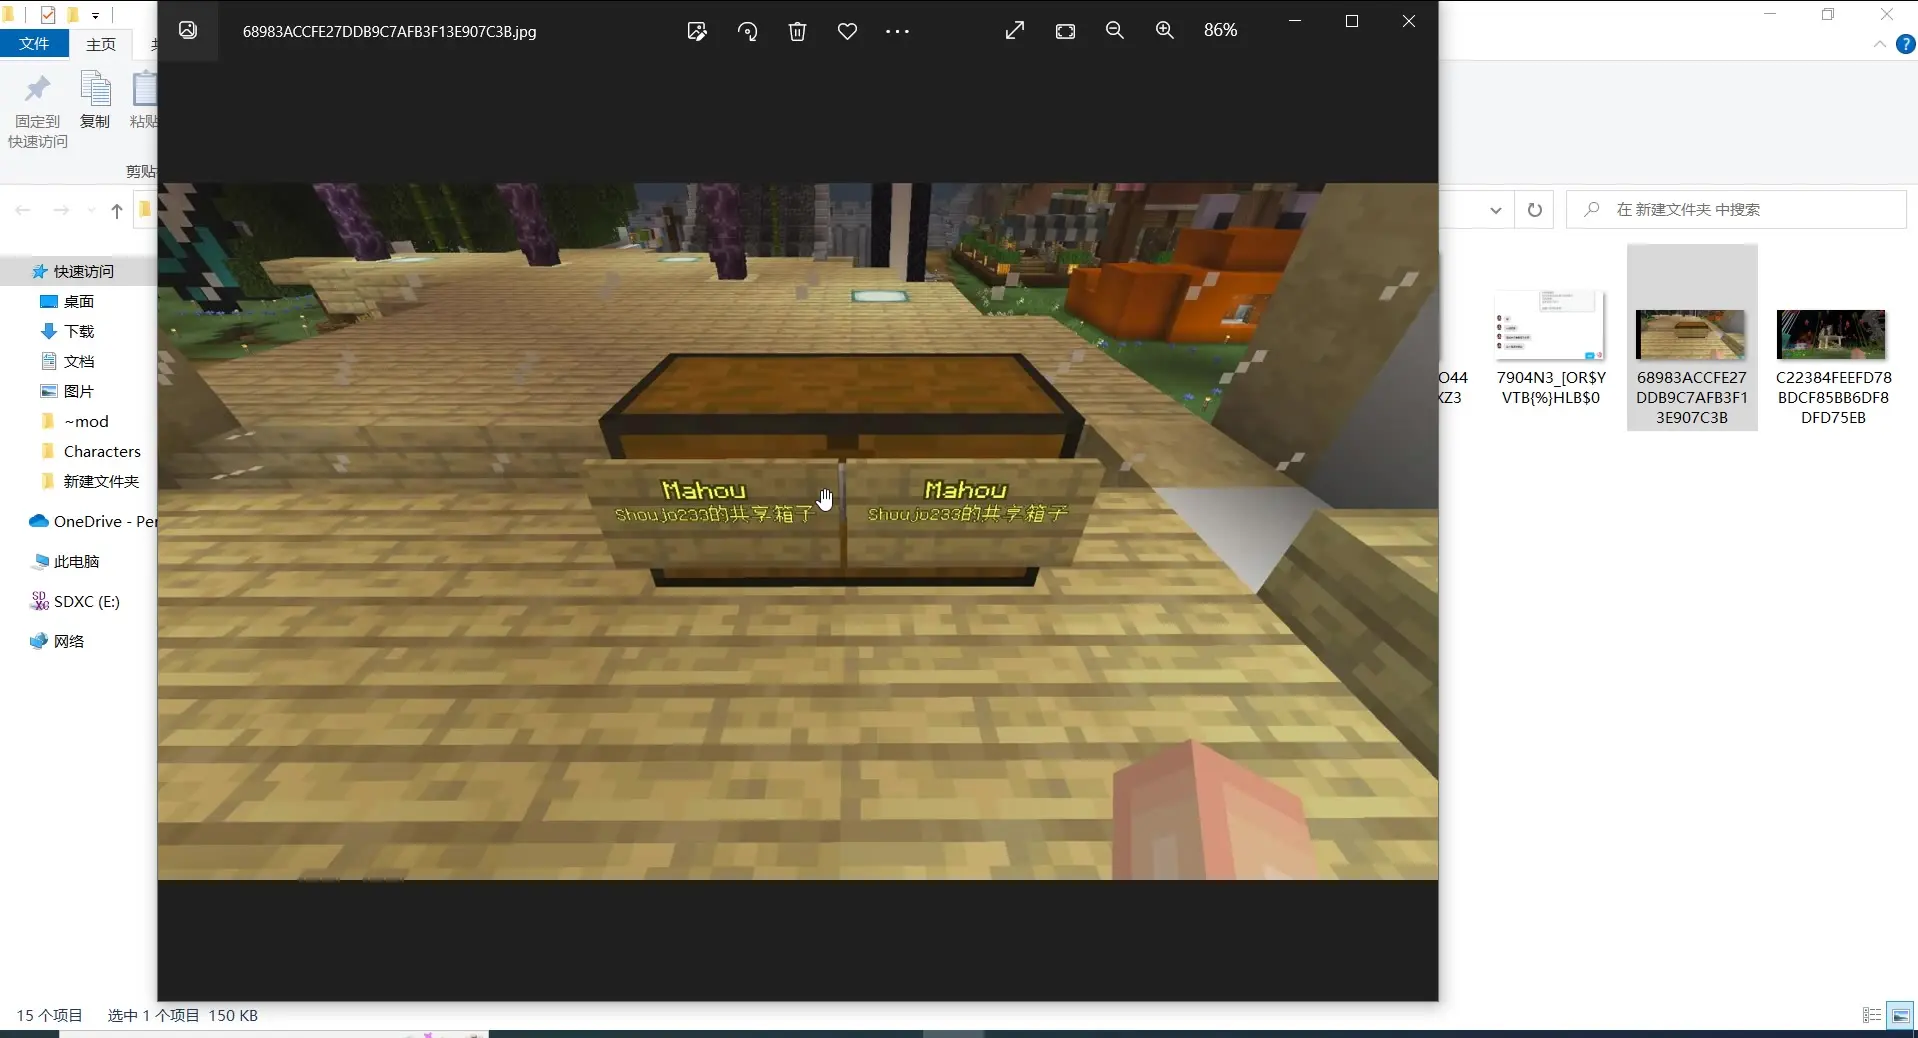Go up one folder level

tap(117, 210)
